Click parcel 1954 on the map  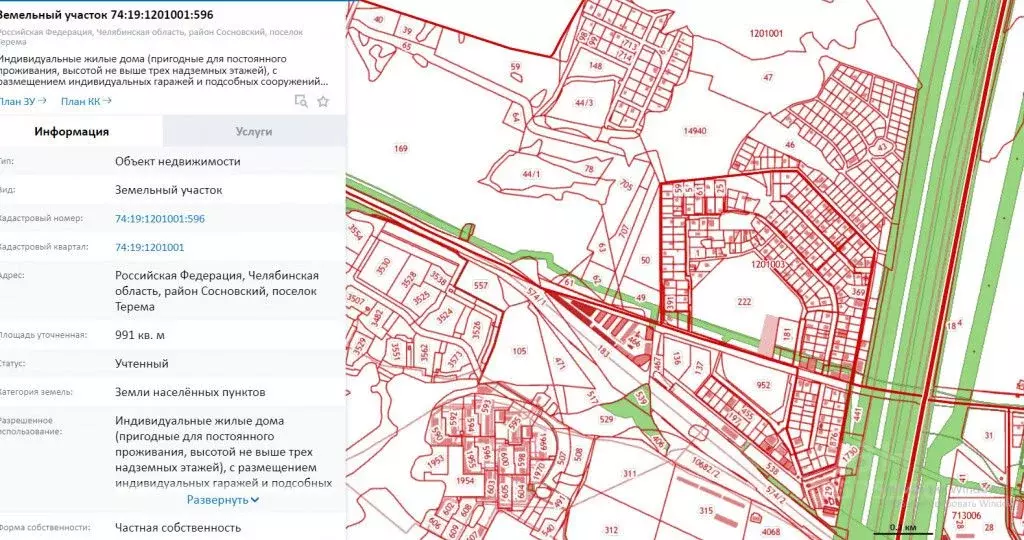coord(465,480)
